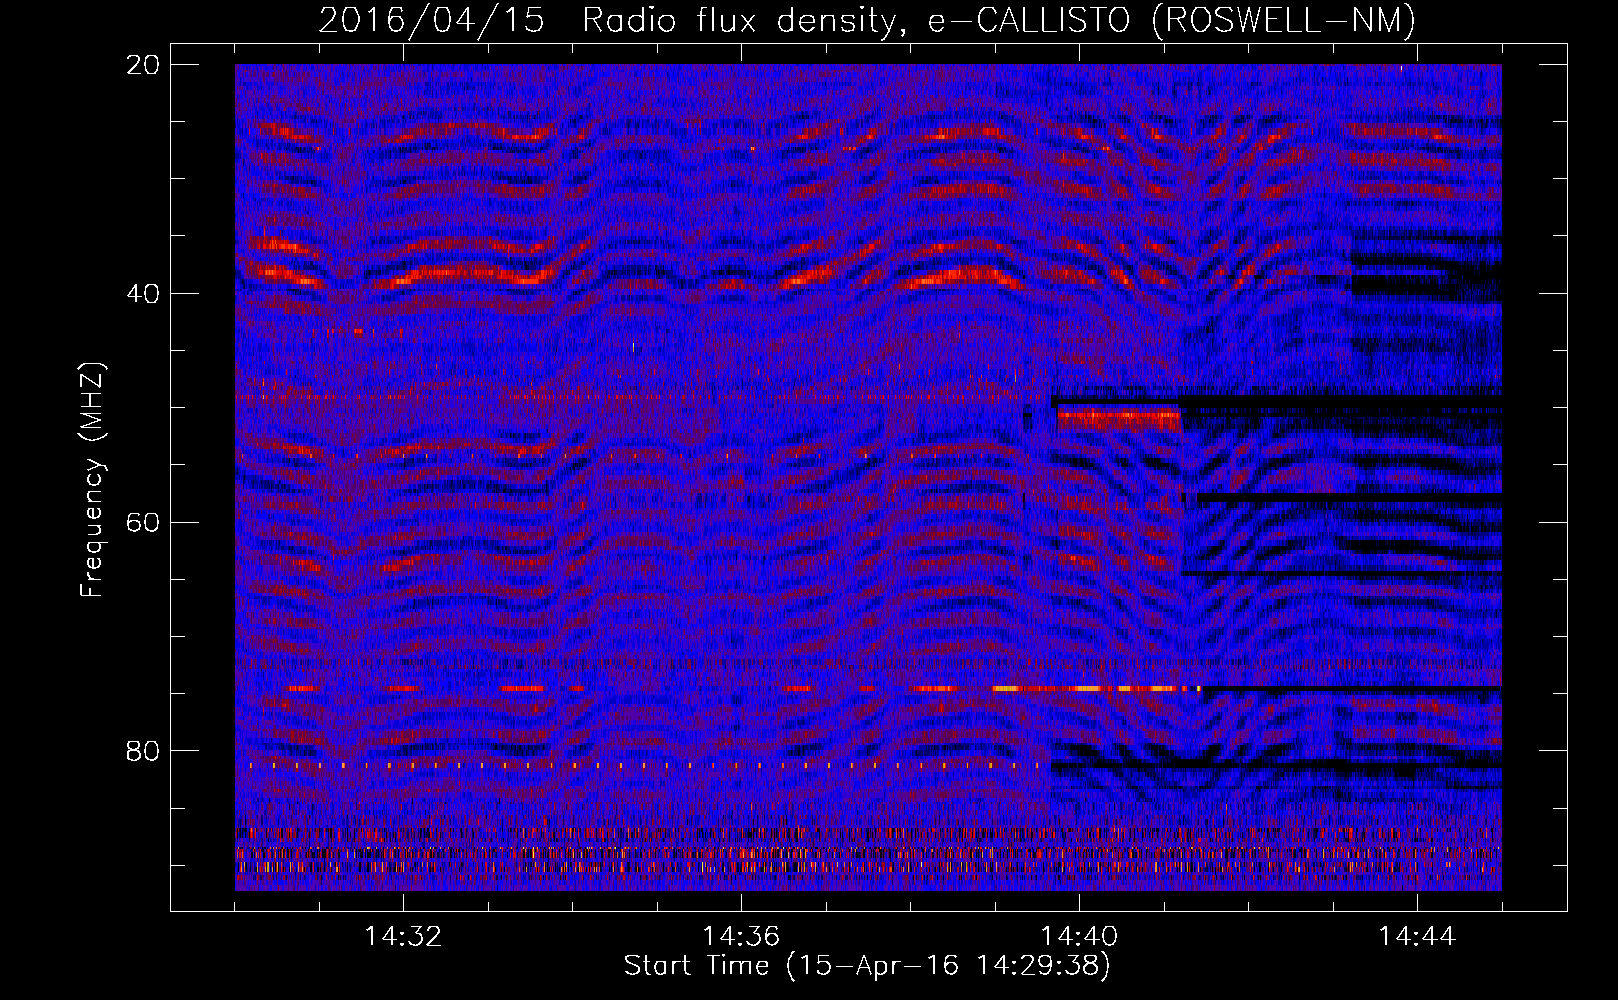
Task: Click the "14:40" time tick label
Action: pos(1079,937)
